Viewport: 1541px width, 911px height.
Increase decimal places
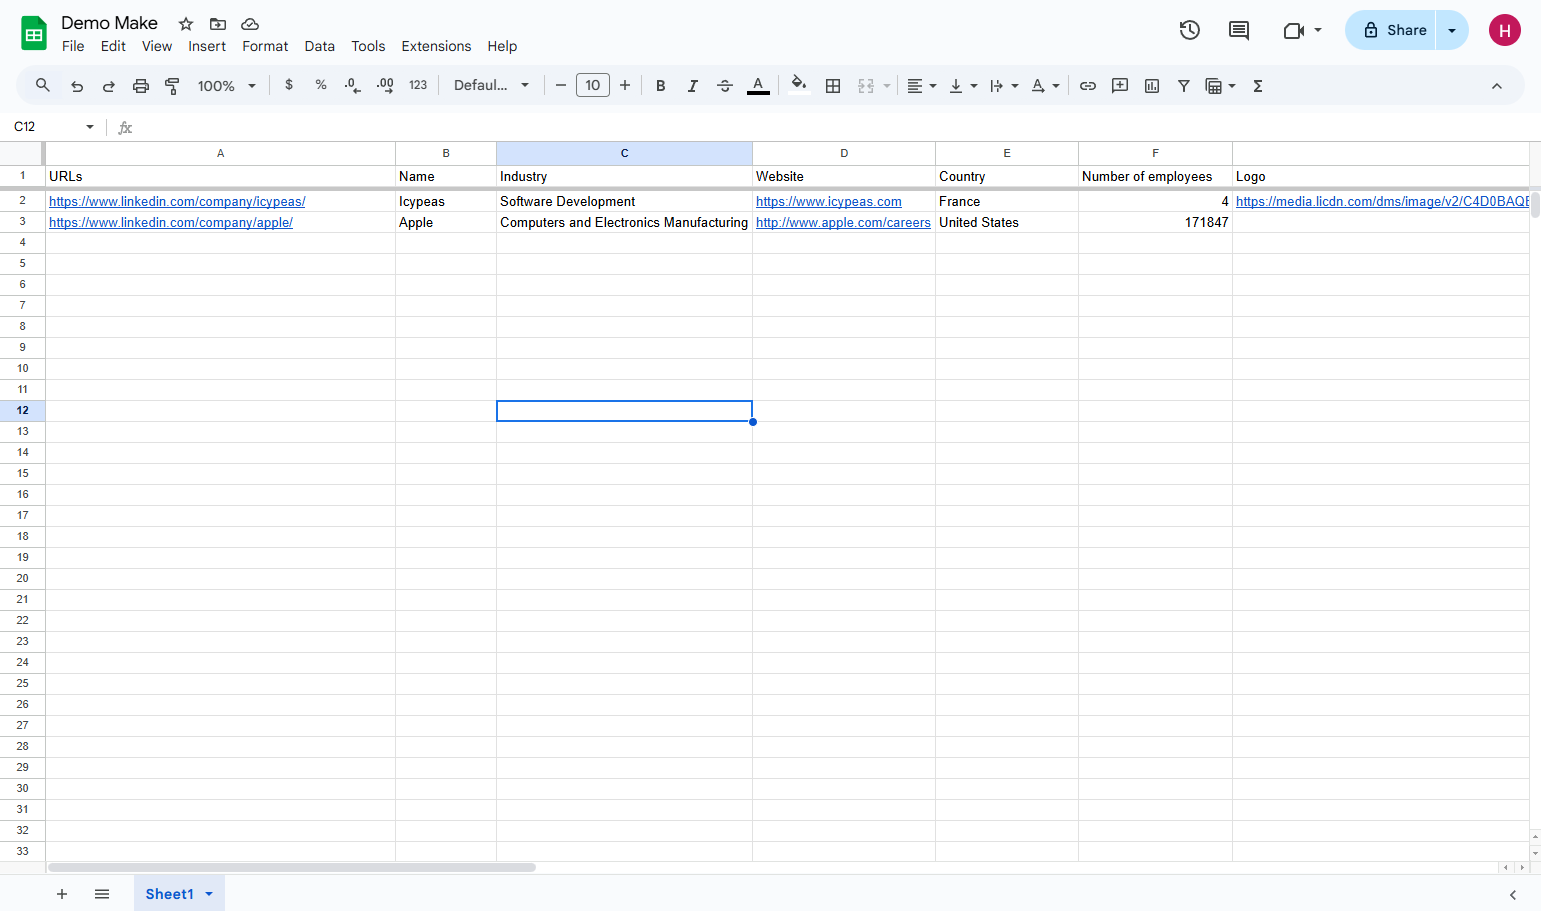(x=385, y=86)
